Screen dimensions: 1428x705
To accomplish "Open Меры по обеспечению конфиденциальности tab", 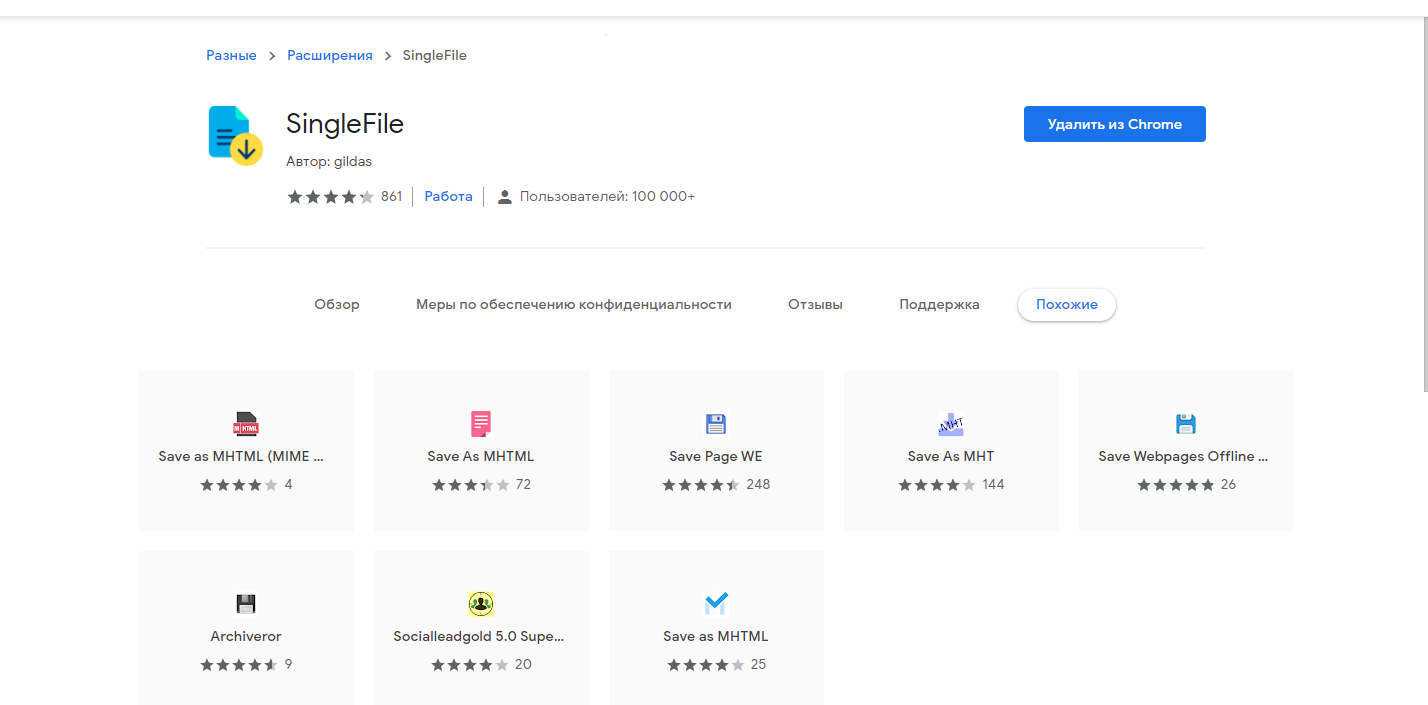I will coord(574,305).
